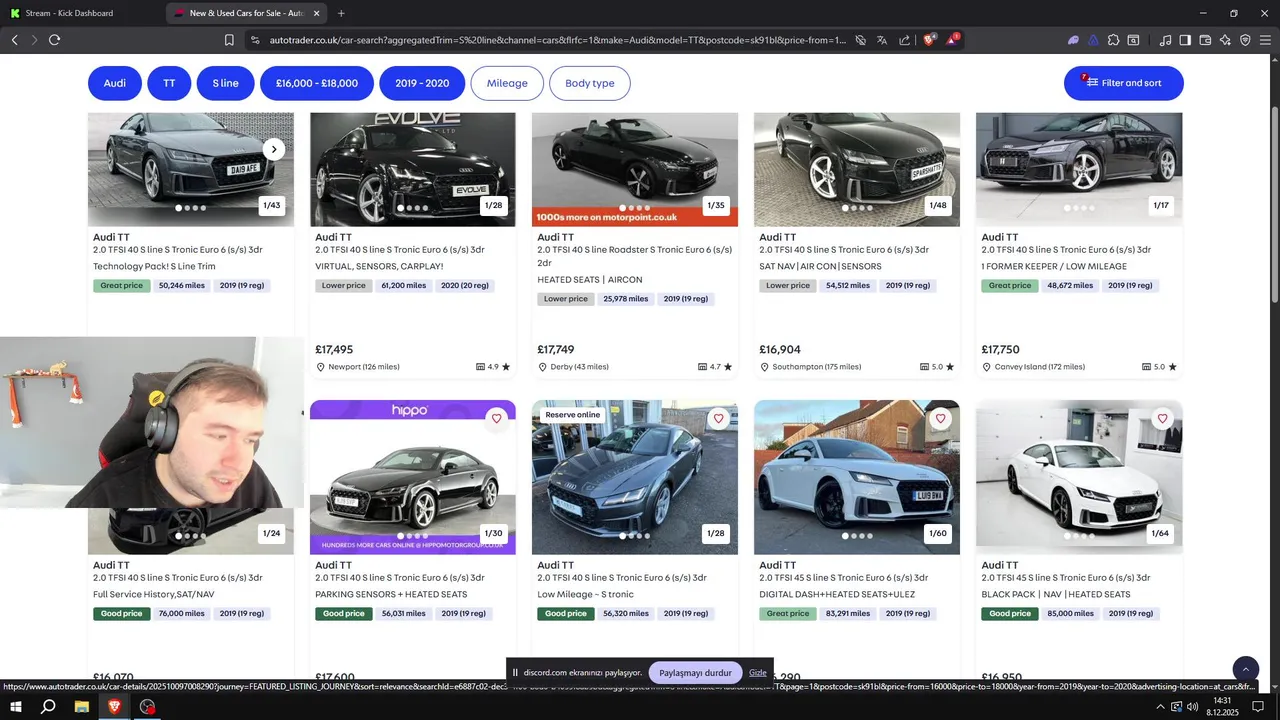Open the site settings icon beside the URL
This screenshot has width=1280, height=720.
click(x=255, y=40)
